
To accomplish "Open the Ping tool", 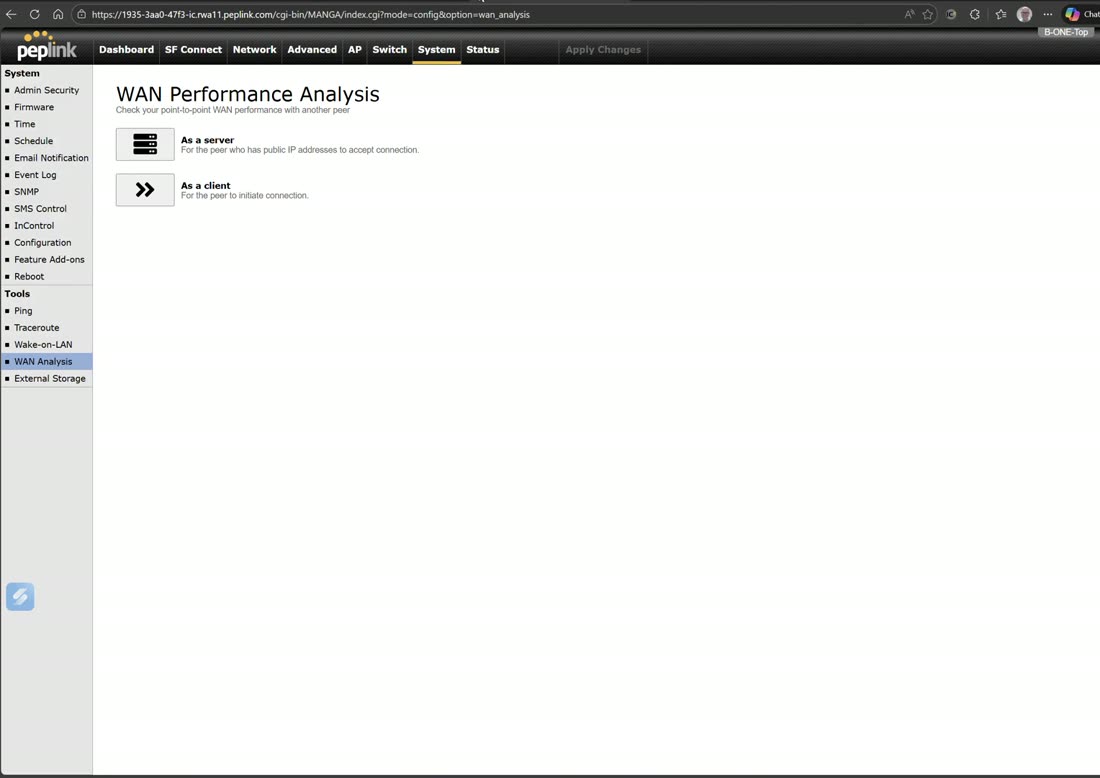I will click(x=46, y=310).
